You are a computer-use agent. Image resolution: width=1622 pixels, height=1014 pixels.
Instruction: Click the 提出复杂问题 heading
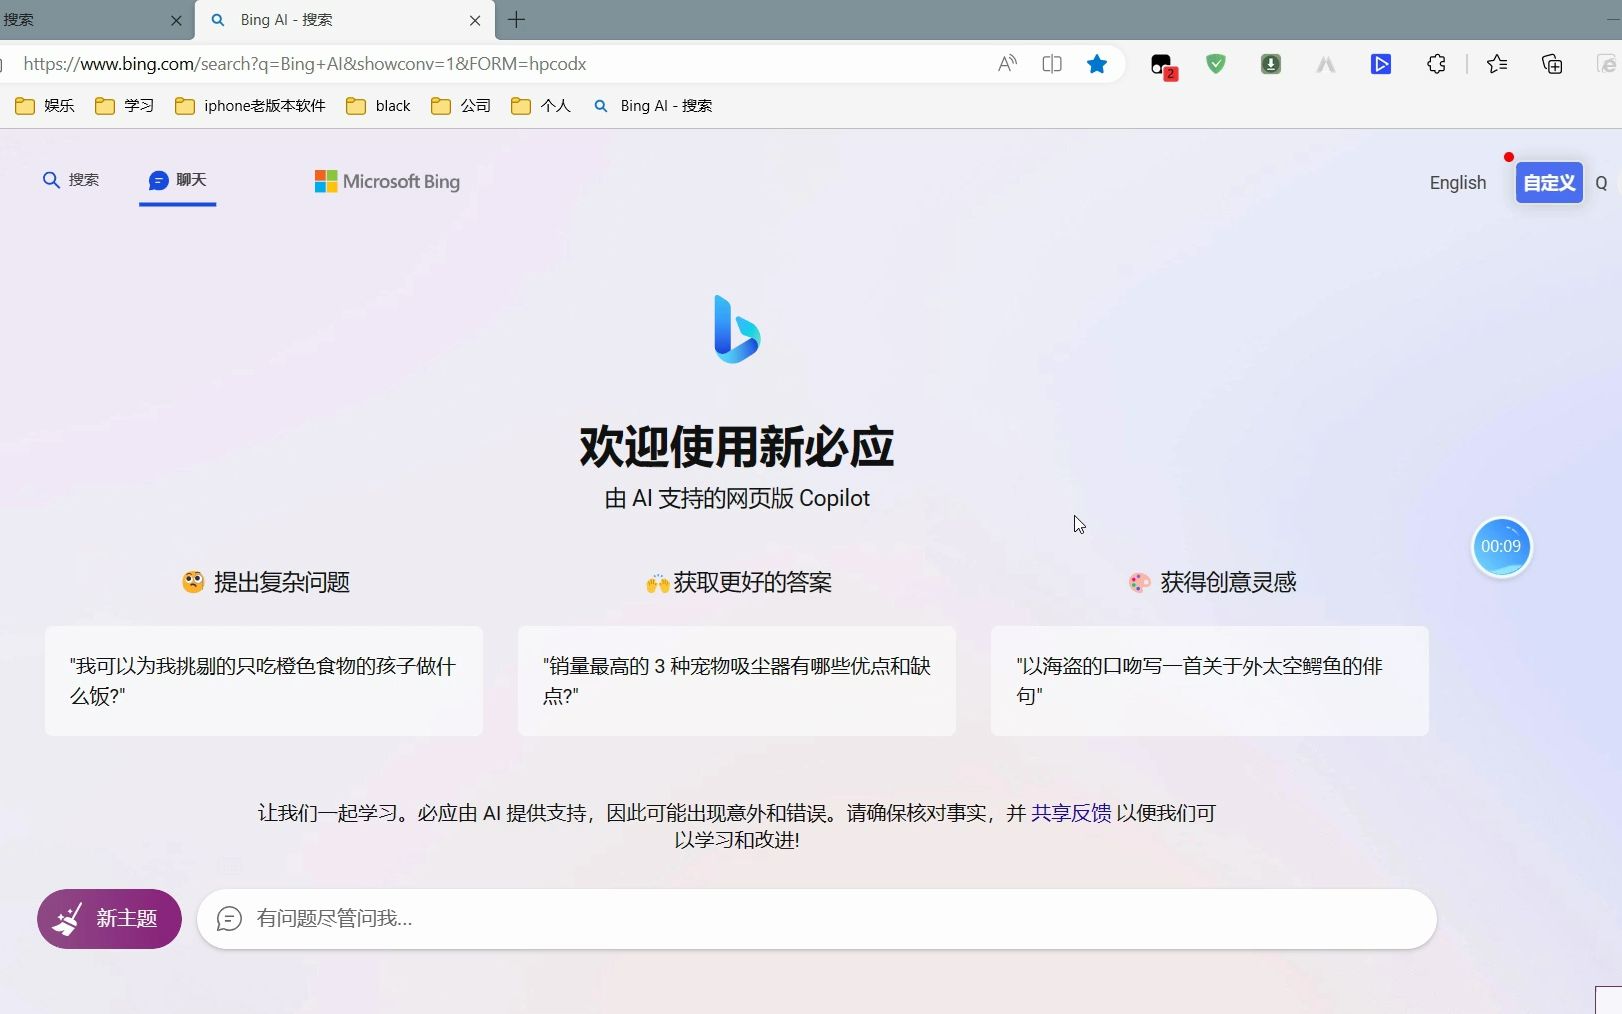click(266, 582)
